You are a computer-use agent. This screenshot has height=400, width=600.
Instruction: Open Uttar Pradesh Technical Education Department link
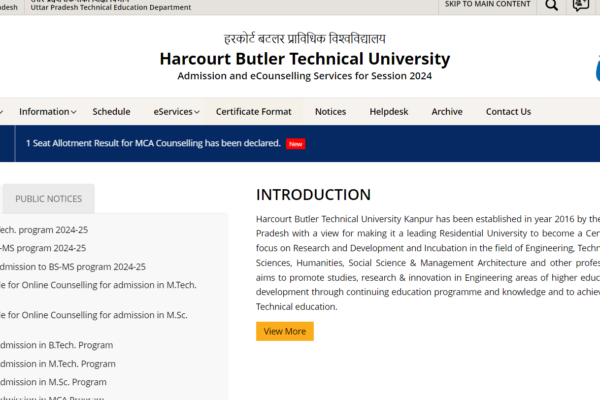(x=111, y=7)
